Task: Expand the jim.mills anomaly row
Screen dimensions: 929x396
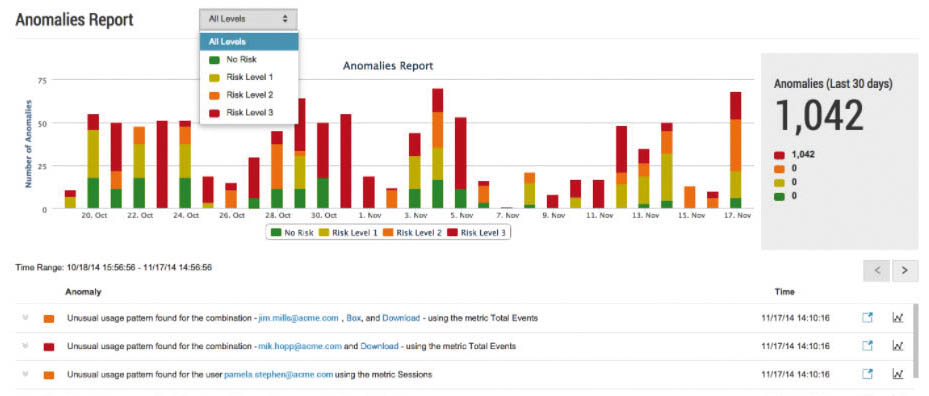Action: (x=25, y=317)
